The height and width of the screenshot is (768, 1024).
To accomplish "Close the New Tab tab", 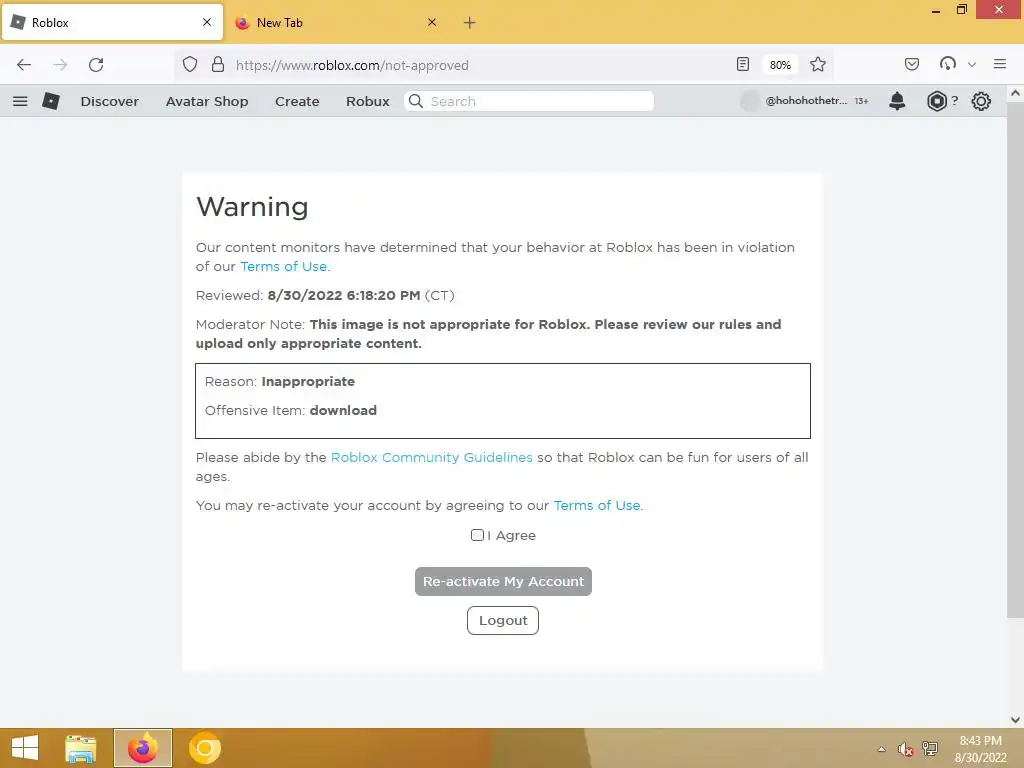I will coord(432,22).
